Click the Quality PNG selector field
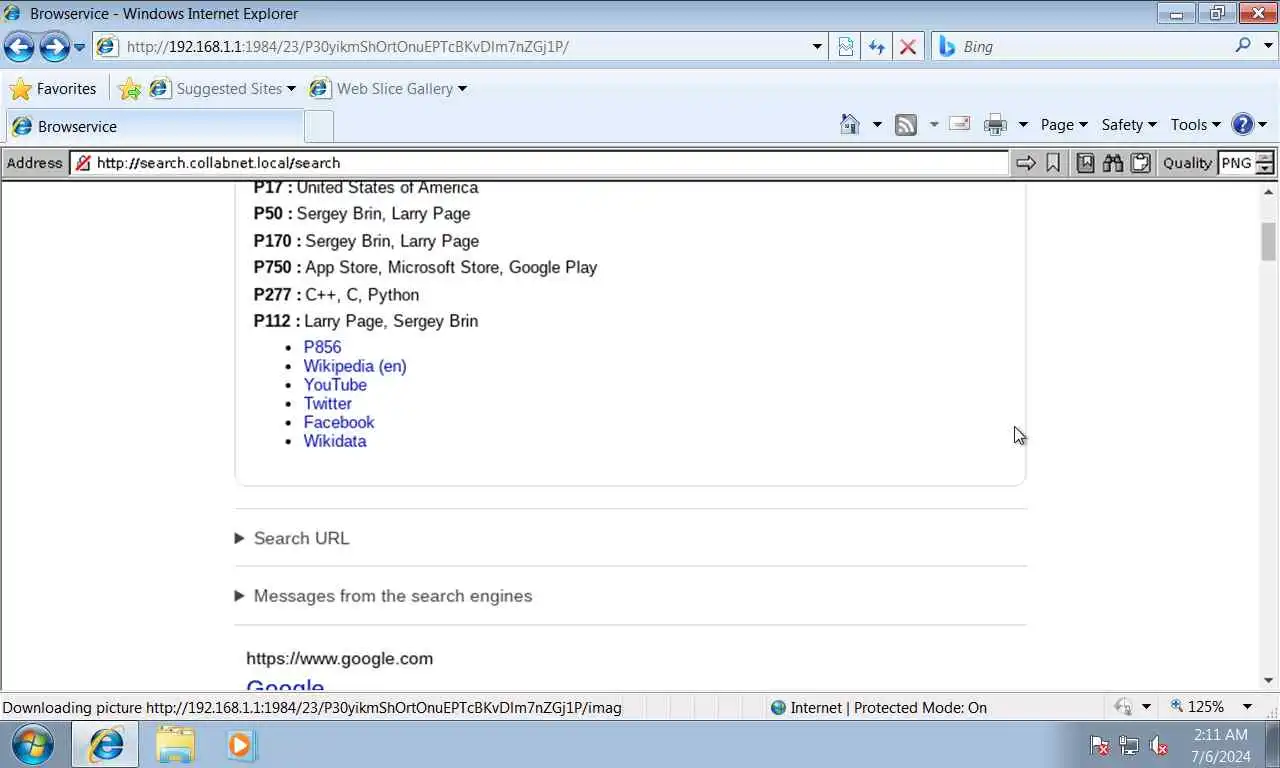The height and width of the screenshot is (768, 1280). coord(1236,163)
